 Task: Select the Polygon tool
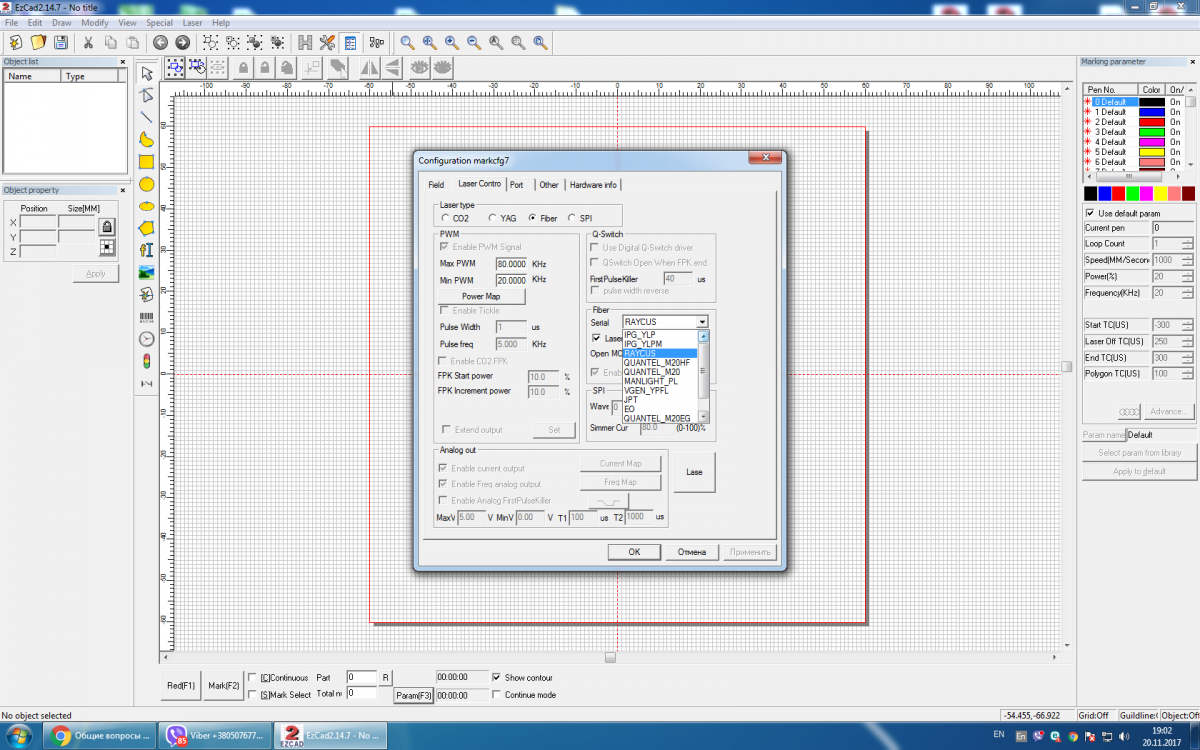(x=146, y=228)
